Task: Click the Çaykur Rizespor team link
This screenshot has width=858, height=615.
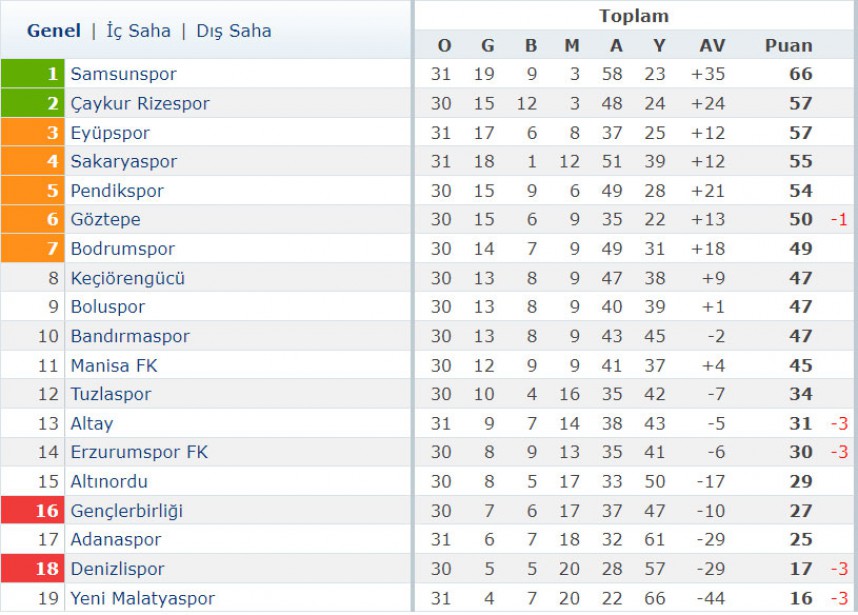Action: [140, 103]
